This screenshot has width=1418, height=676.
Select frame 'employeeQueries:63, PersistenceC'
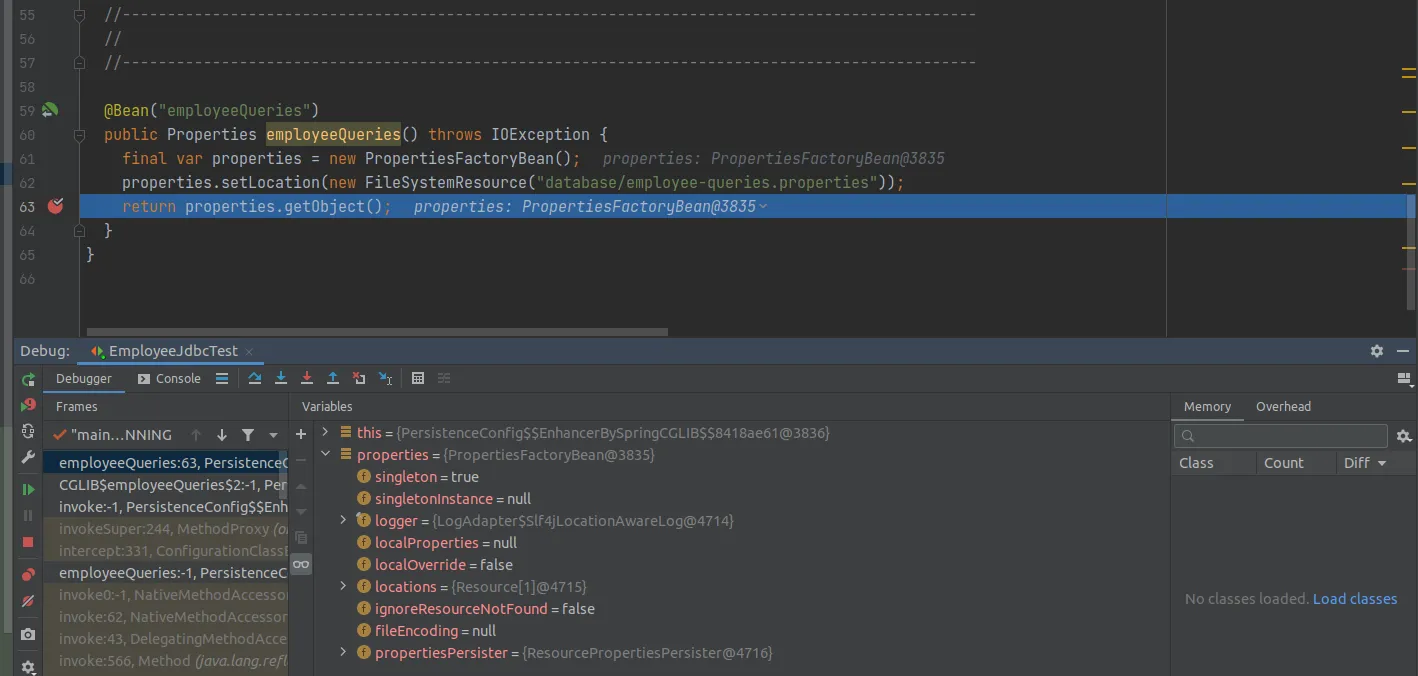pyautogui.click(x=166, y=463)
